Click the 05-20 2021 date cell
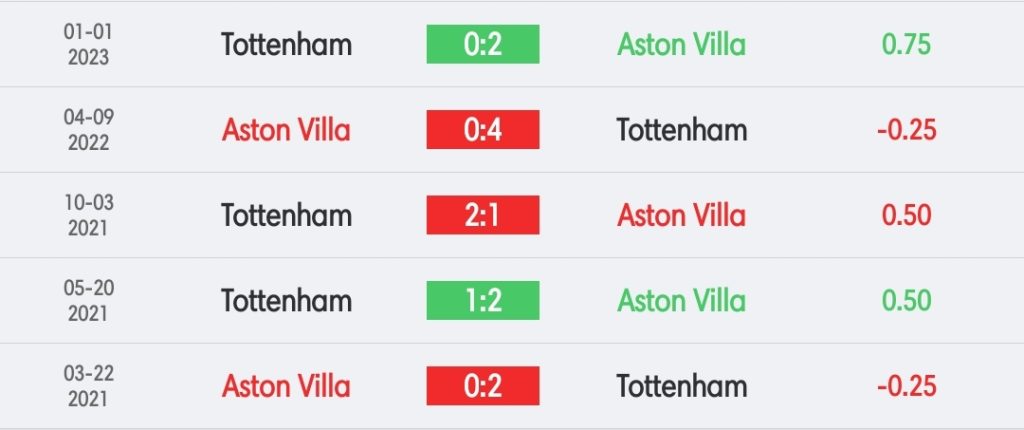The height and width of the screenshot is (430, 1024). click(89, 300)
